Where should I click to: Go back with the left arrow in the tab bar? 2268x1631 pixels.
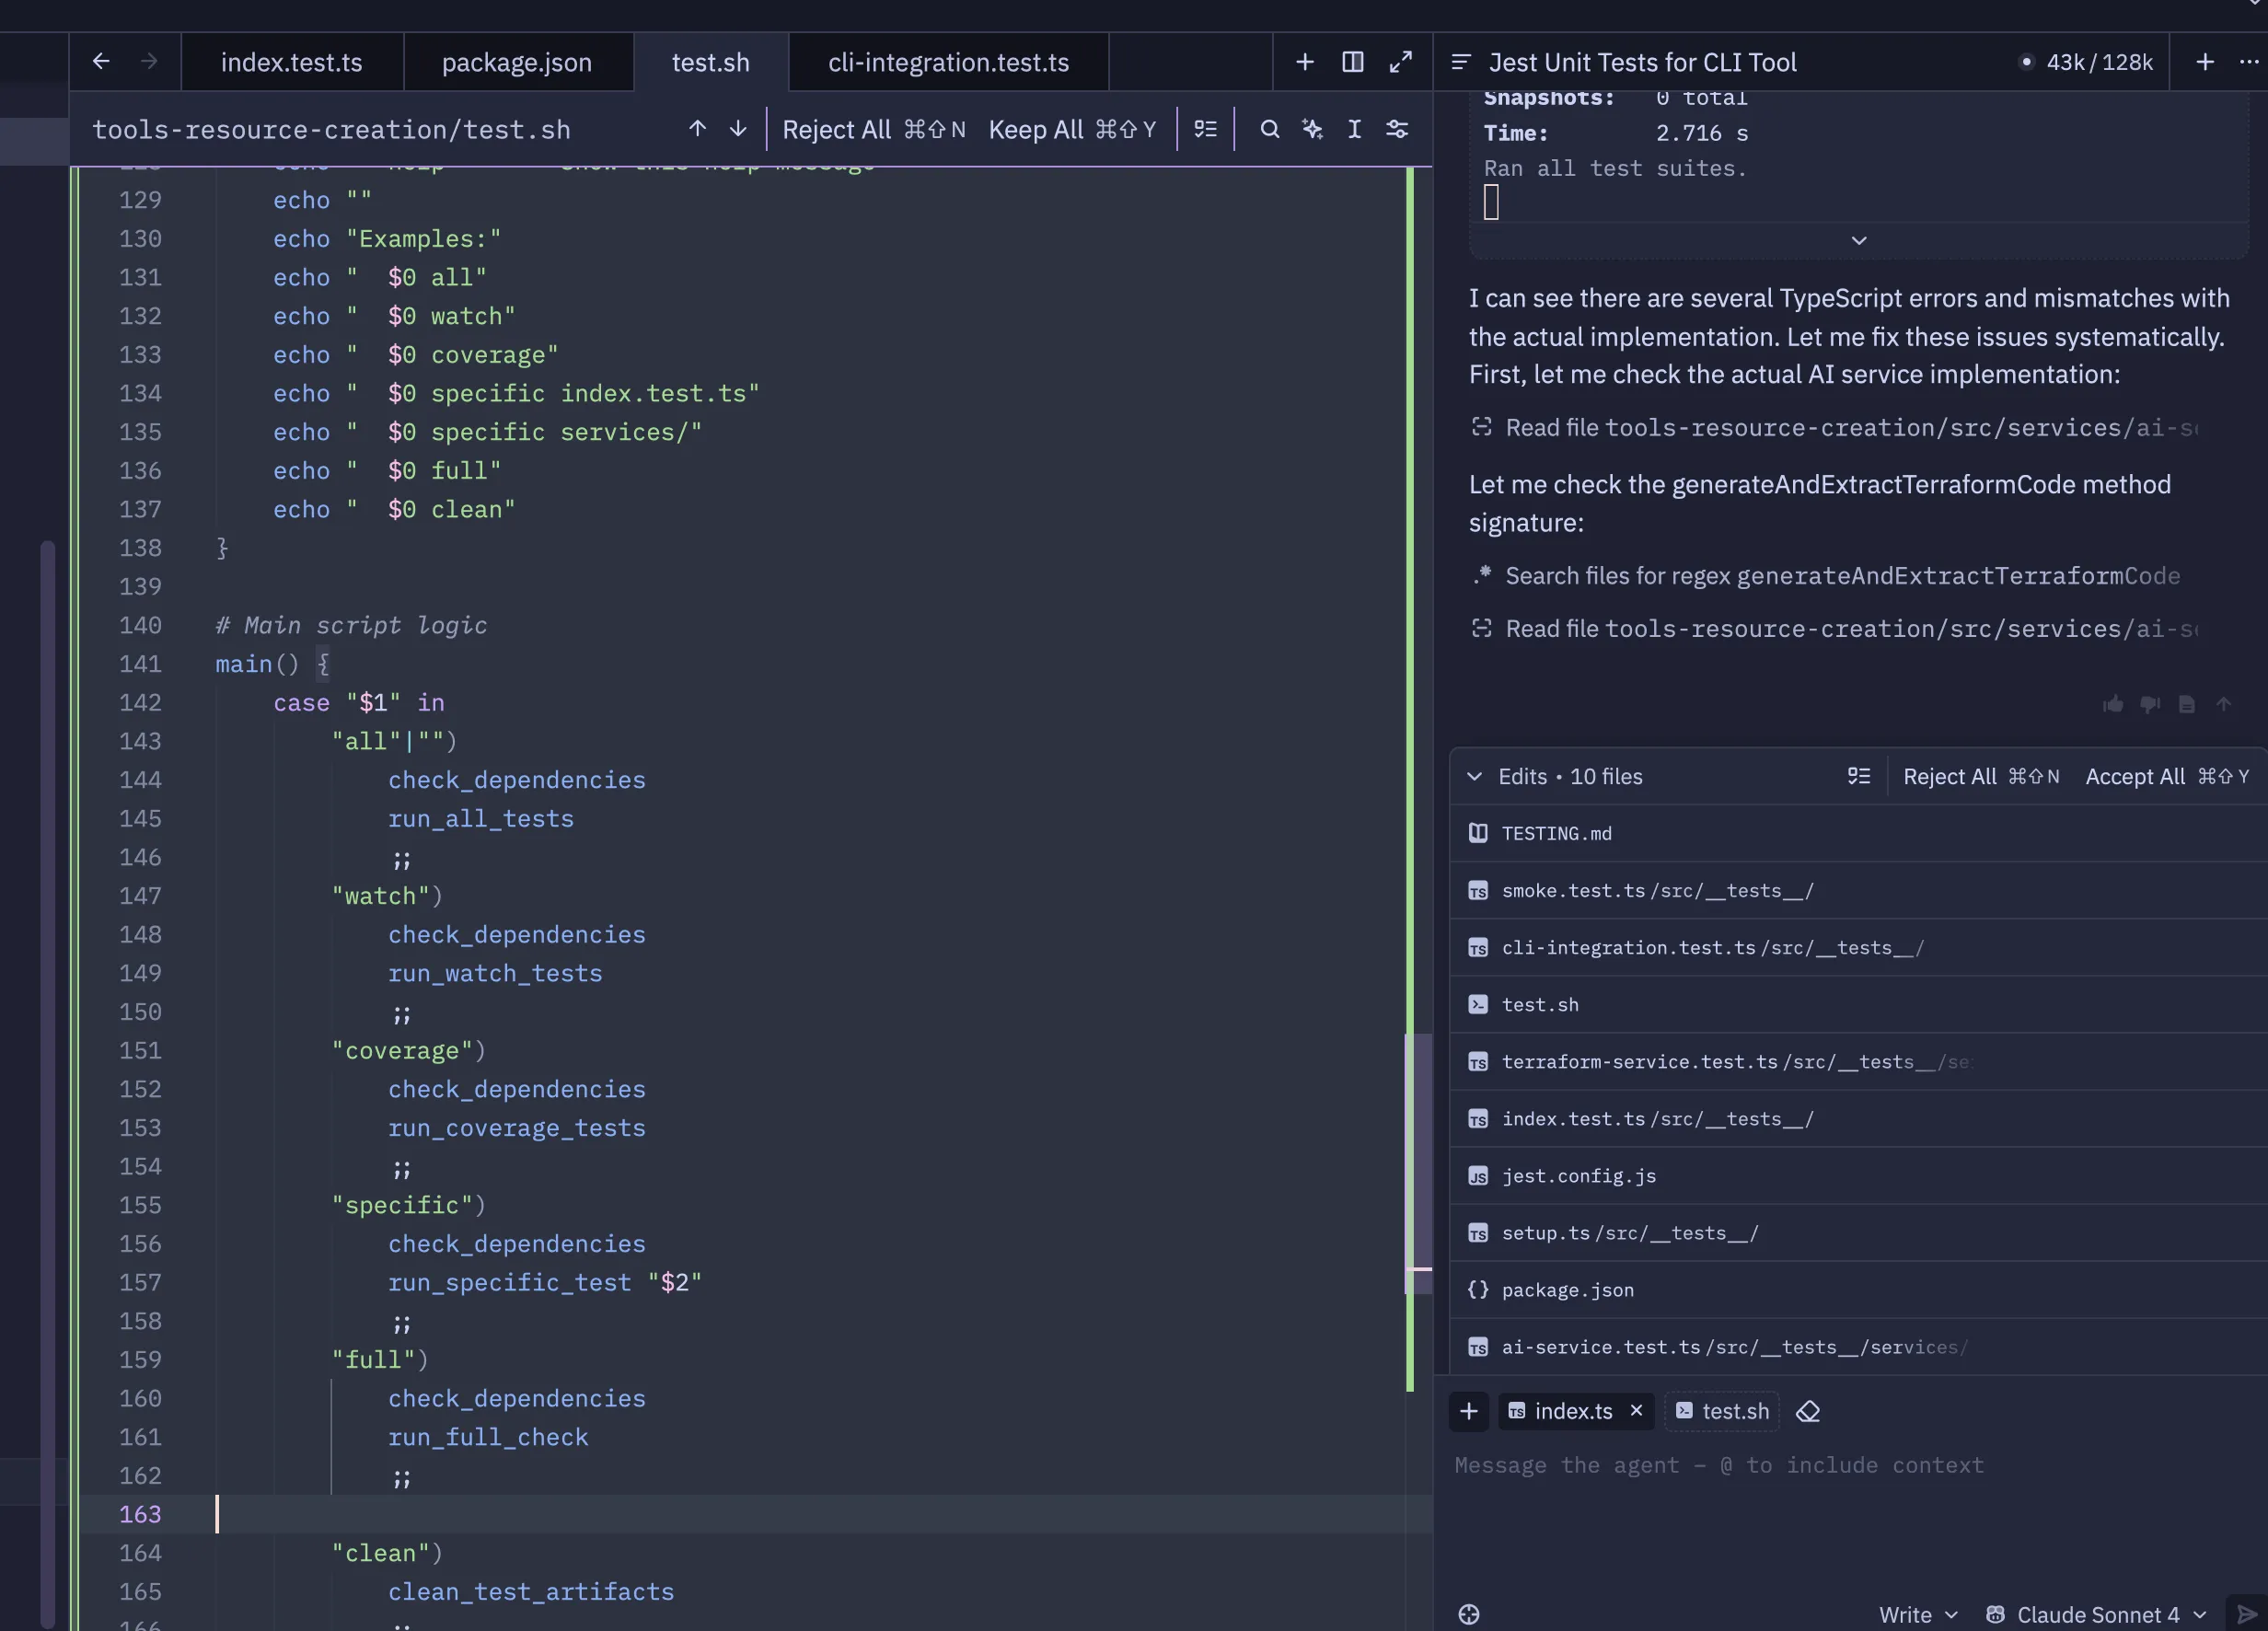coord(100,61)
